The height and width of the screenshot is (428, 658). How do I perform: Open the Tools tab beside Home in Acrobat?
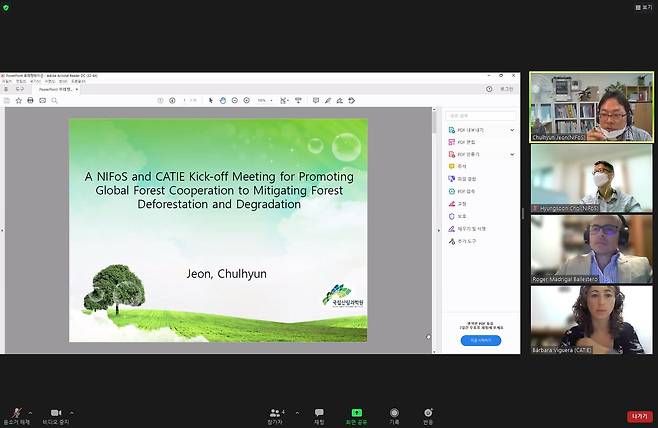click(20, 89)
